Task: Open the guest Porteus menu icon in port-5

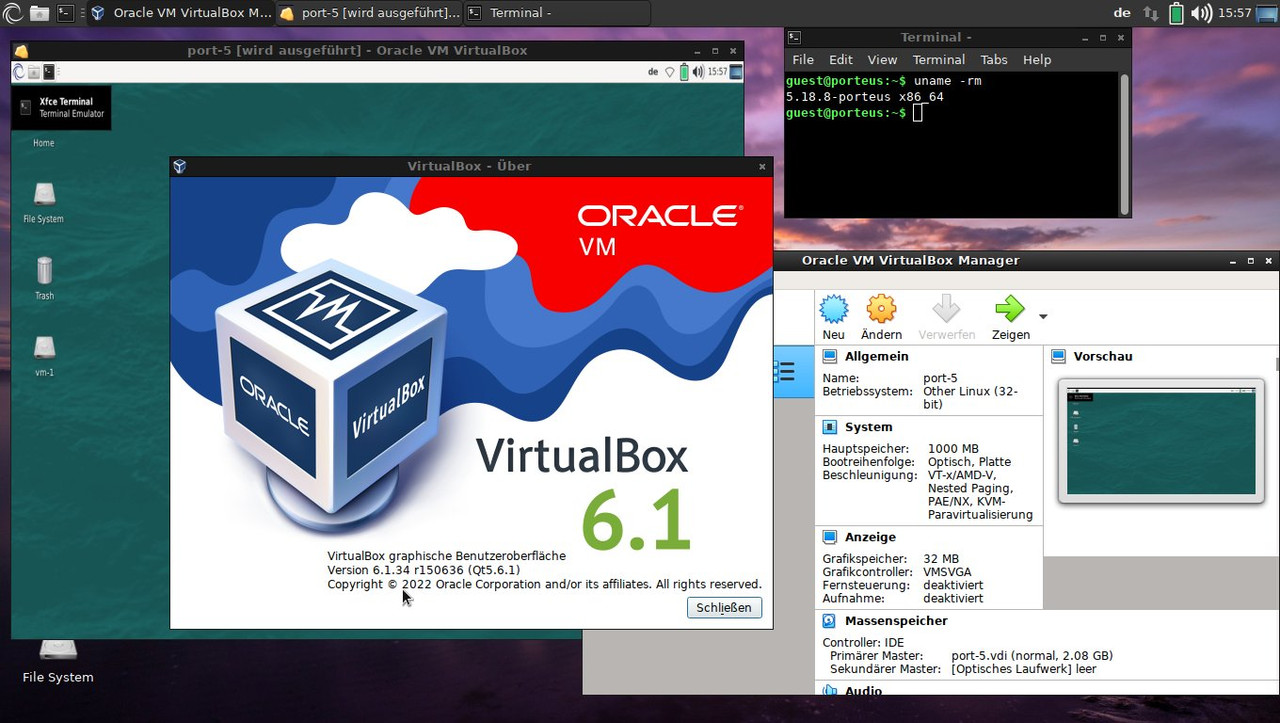Action: (18, 72)
